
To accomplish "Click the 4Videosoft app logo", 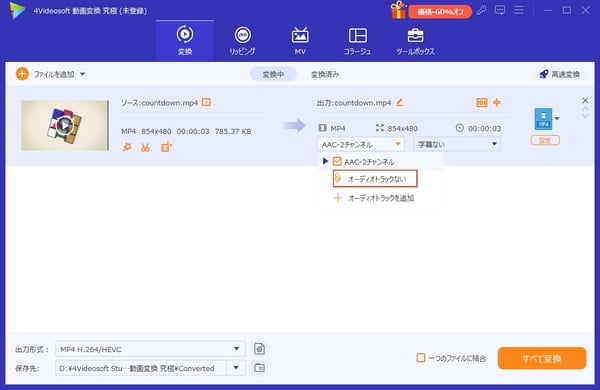I will tap(17, 10).
